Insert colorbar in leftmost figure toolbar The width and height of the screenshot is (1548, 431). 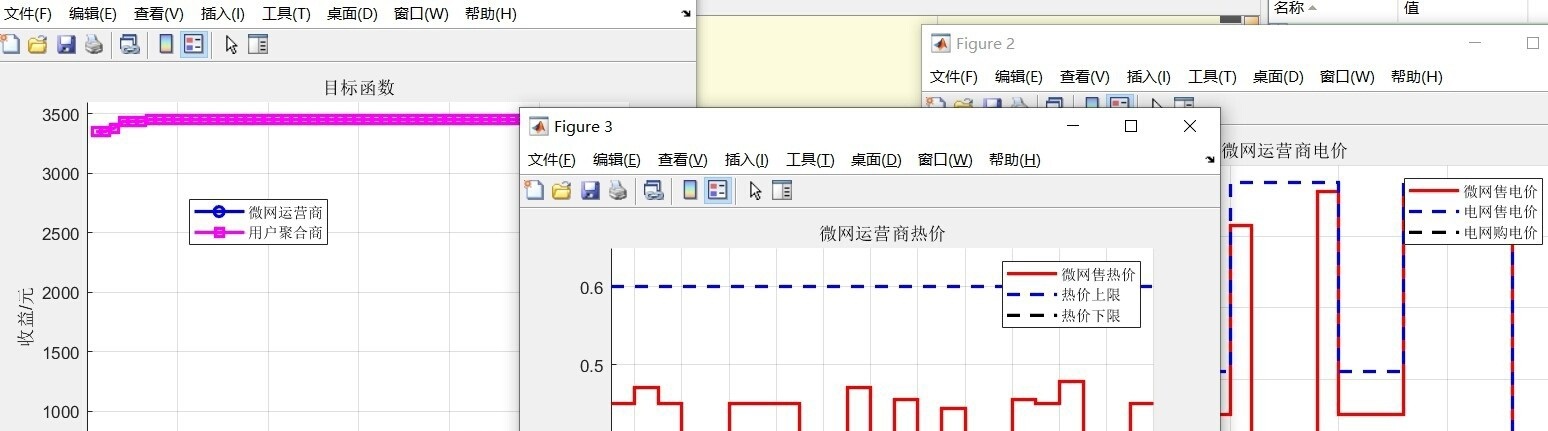click(x=166, y=44)
